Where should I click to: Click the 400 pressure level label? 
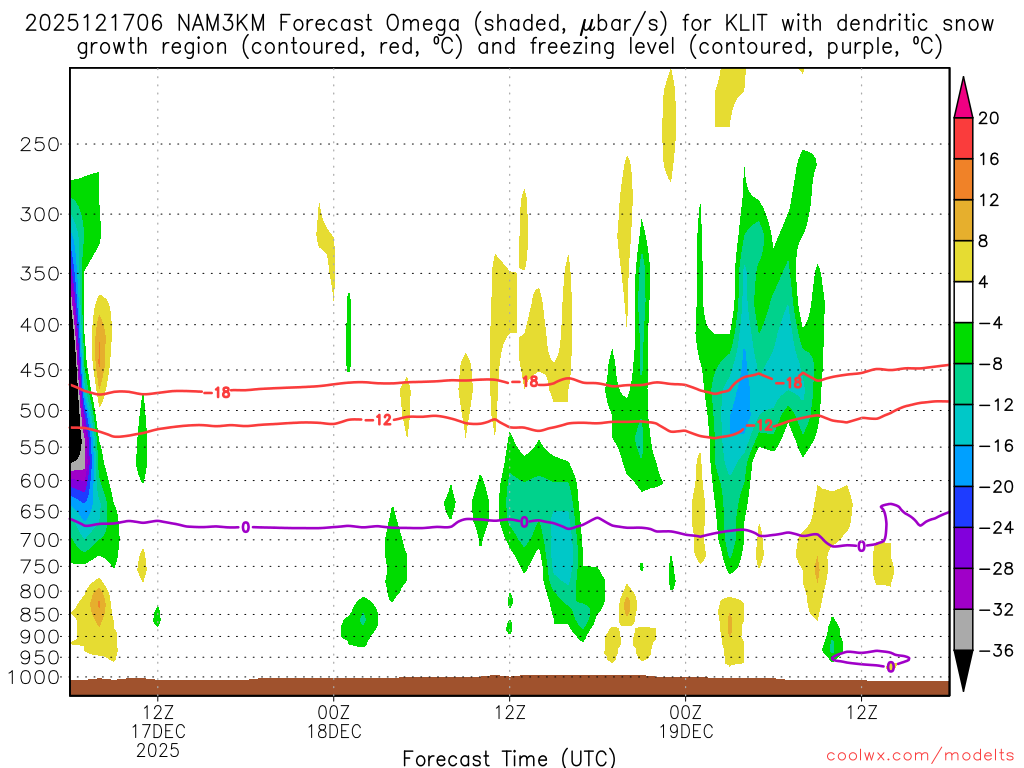(40, 325)
